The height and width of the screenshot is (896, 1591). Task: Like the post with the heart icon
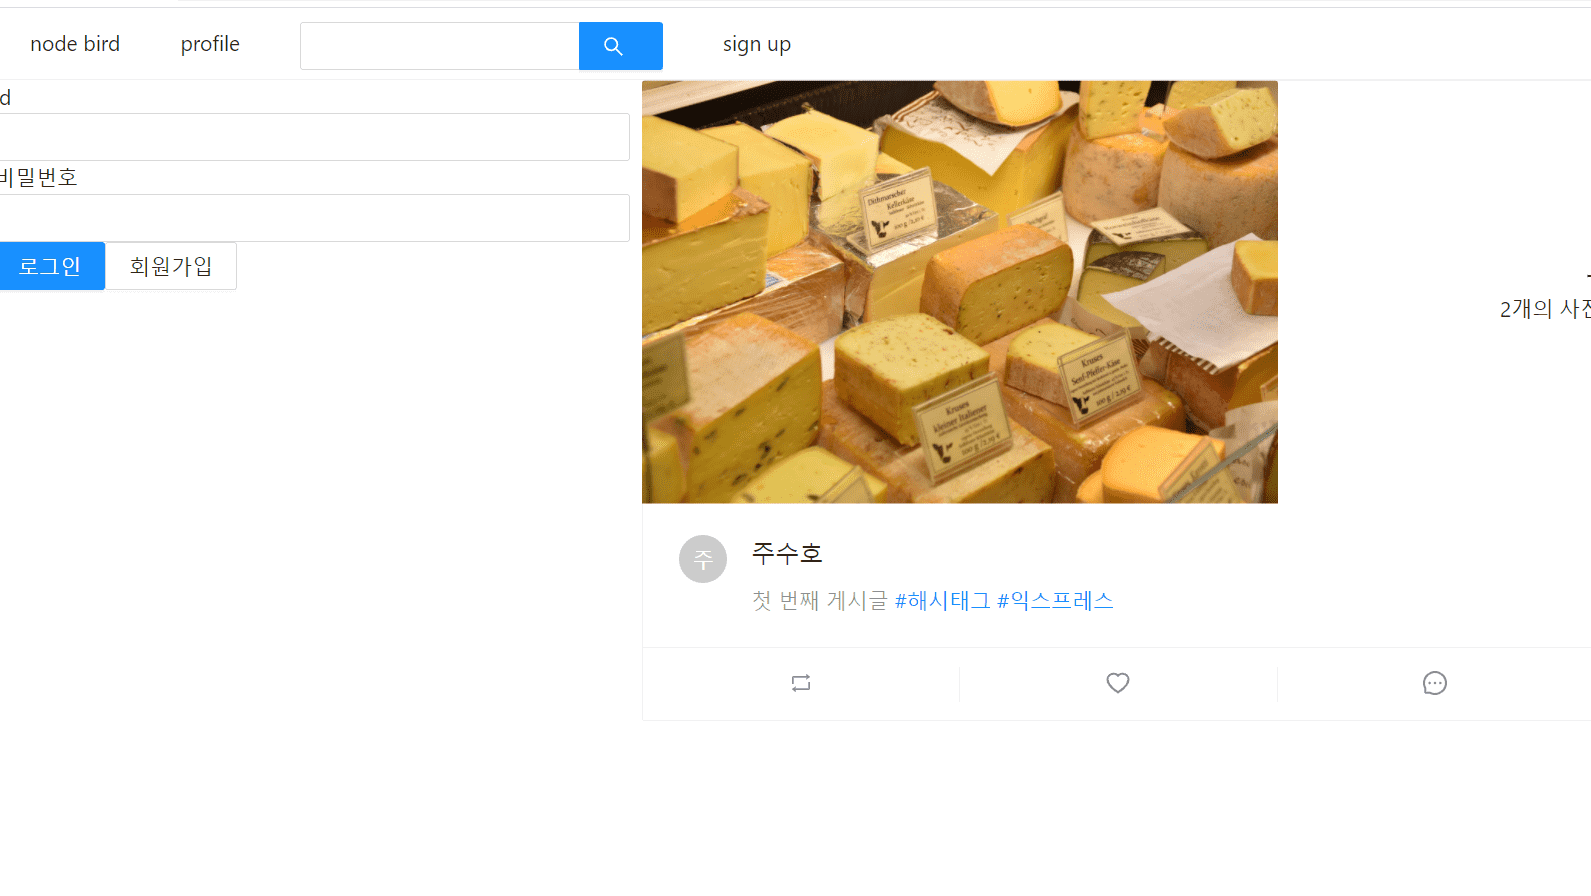pos(1118,683)
